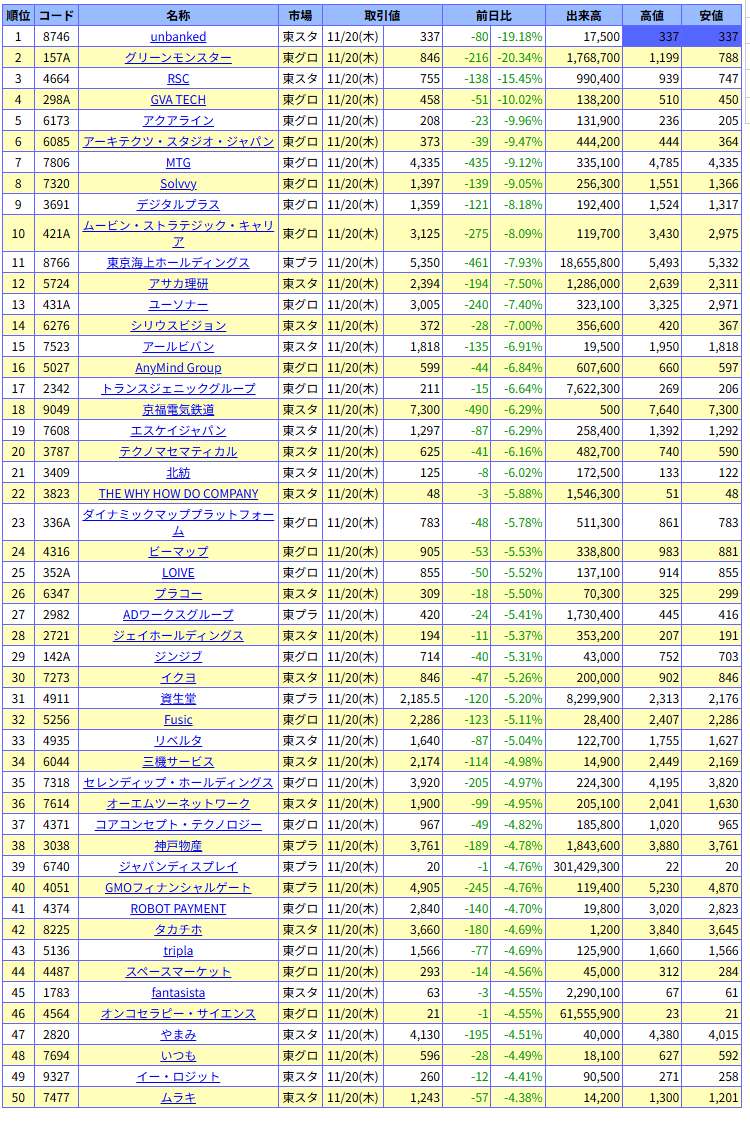Open the MTG stock page link

click(178, 163)
